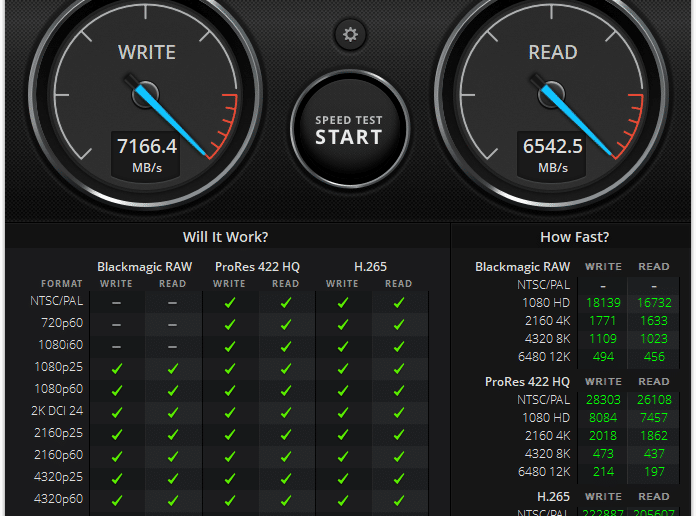Click 1080i60 checkmark under H.265 read
The width and height of the screenshot is (696, 516).
point(399,347)
